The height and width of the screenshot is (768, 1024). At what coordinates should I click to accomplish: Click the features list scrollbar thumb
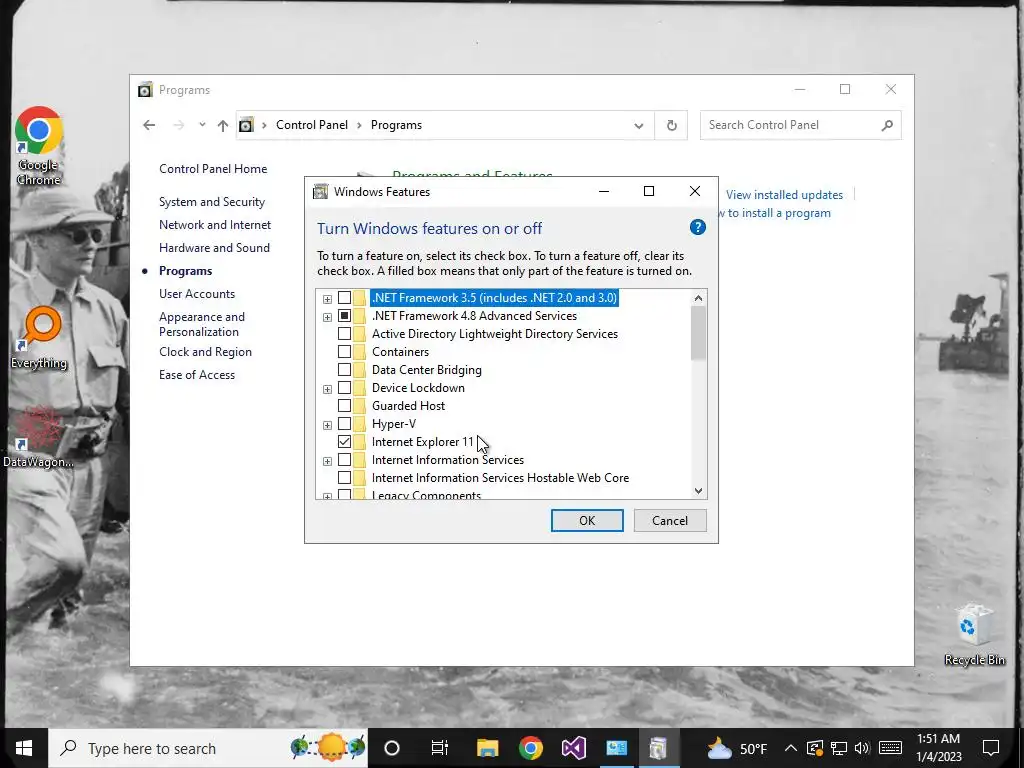[698, 333]
